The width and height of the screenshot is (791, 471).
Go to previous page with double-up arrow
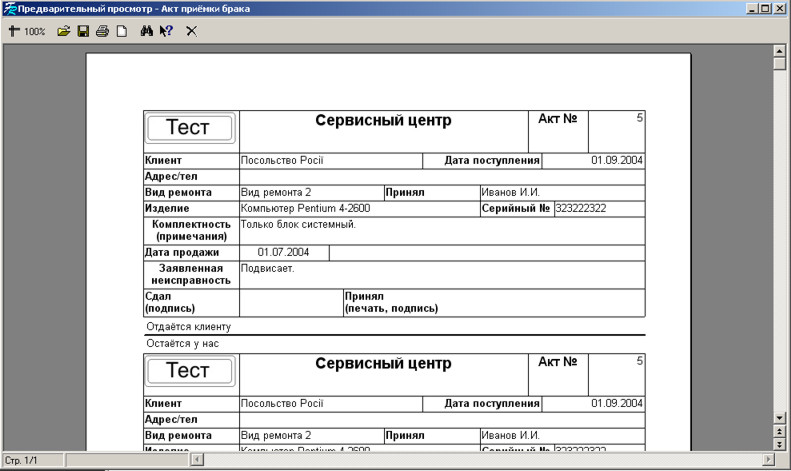pos(780,431)
